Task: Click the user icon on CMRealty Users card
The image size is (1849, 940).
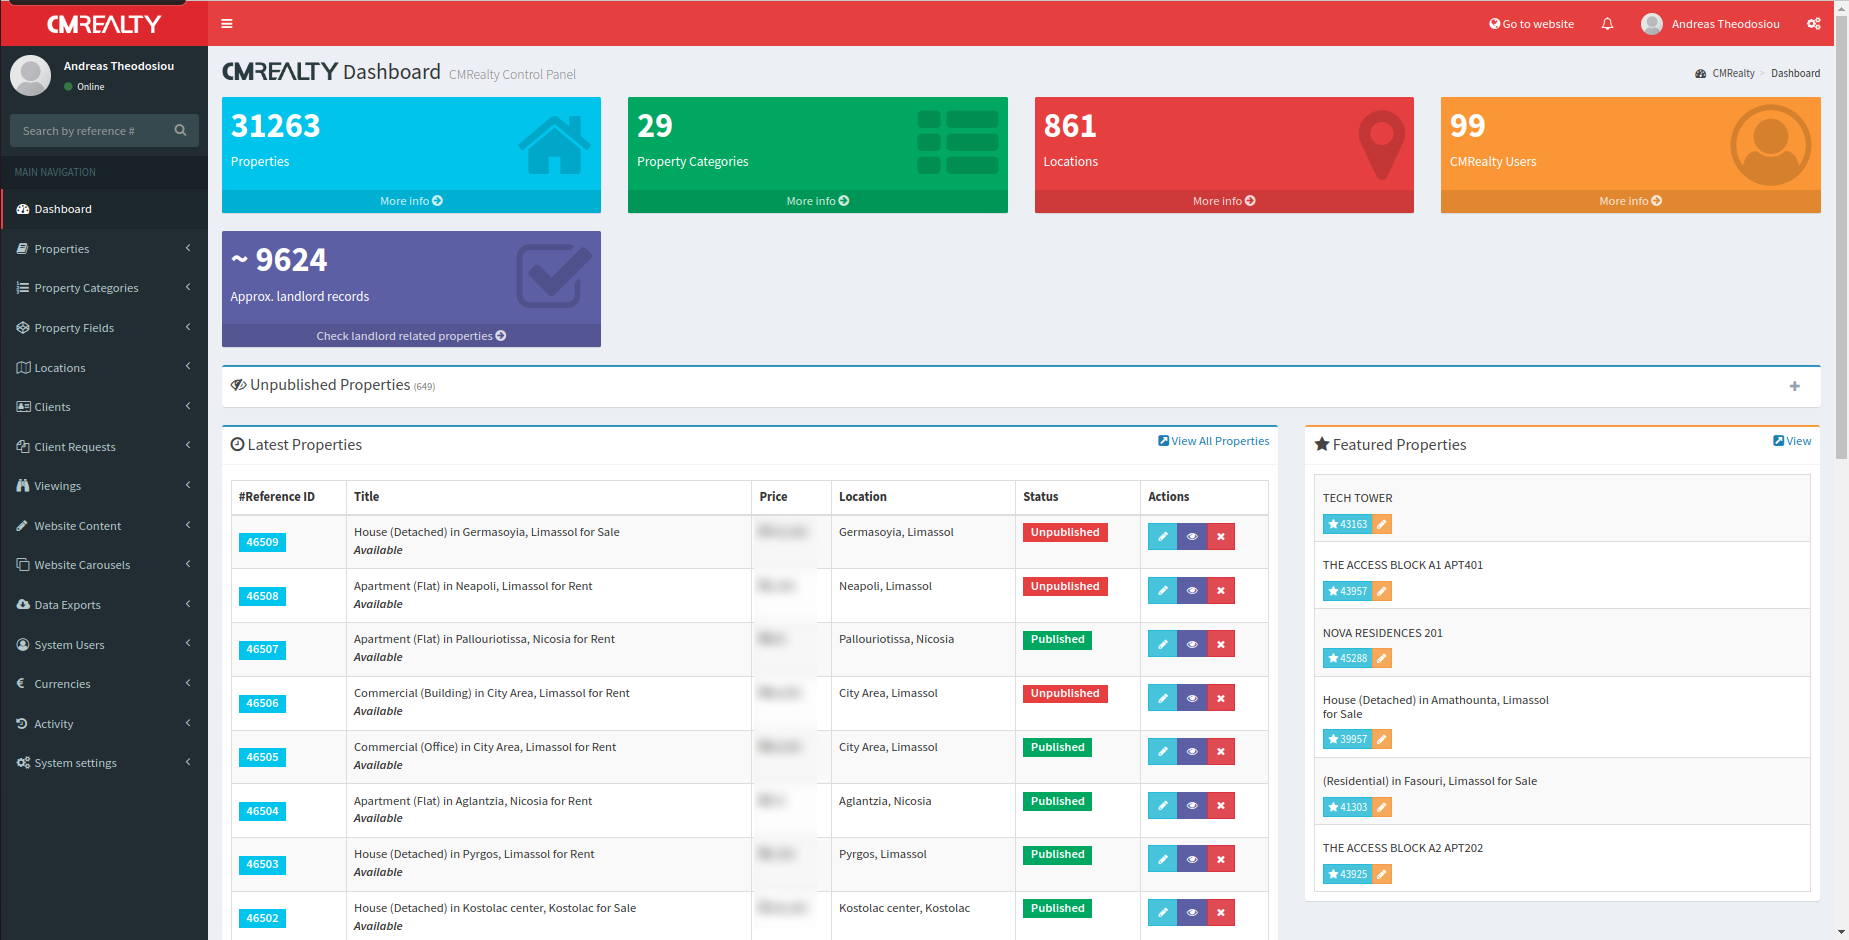Action: (x=1771, y=146)
